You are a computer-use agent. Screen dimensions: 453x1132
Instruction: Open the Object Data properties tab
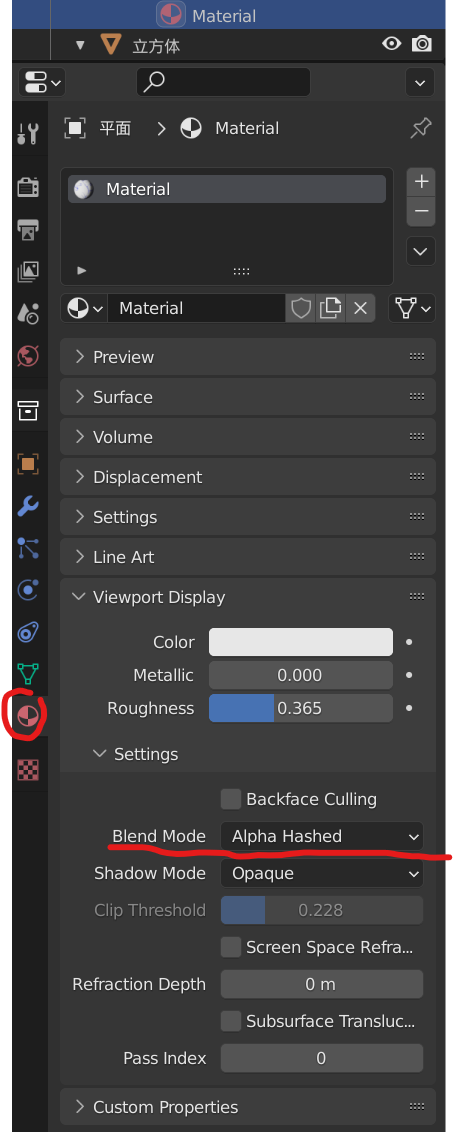[x=28, y=674]
